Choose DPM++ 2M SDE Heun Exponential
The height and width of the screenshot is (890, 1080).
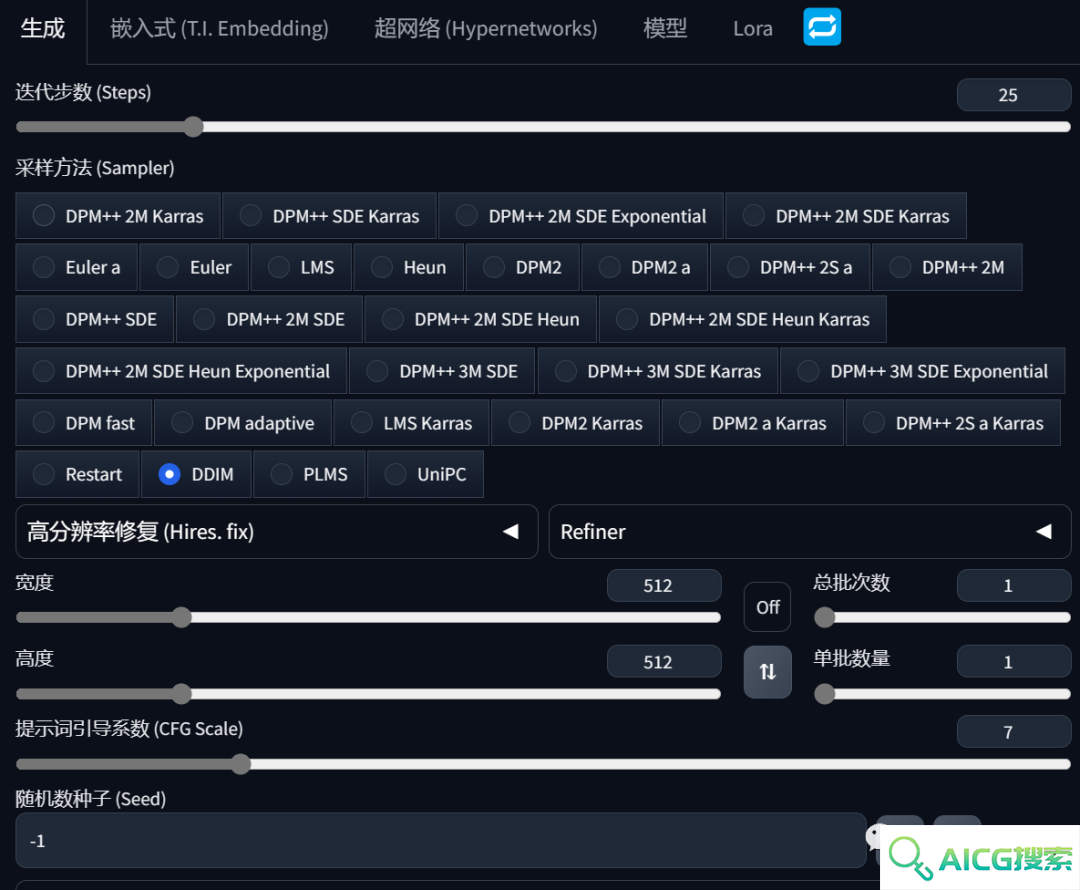pos(181,371)
